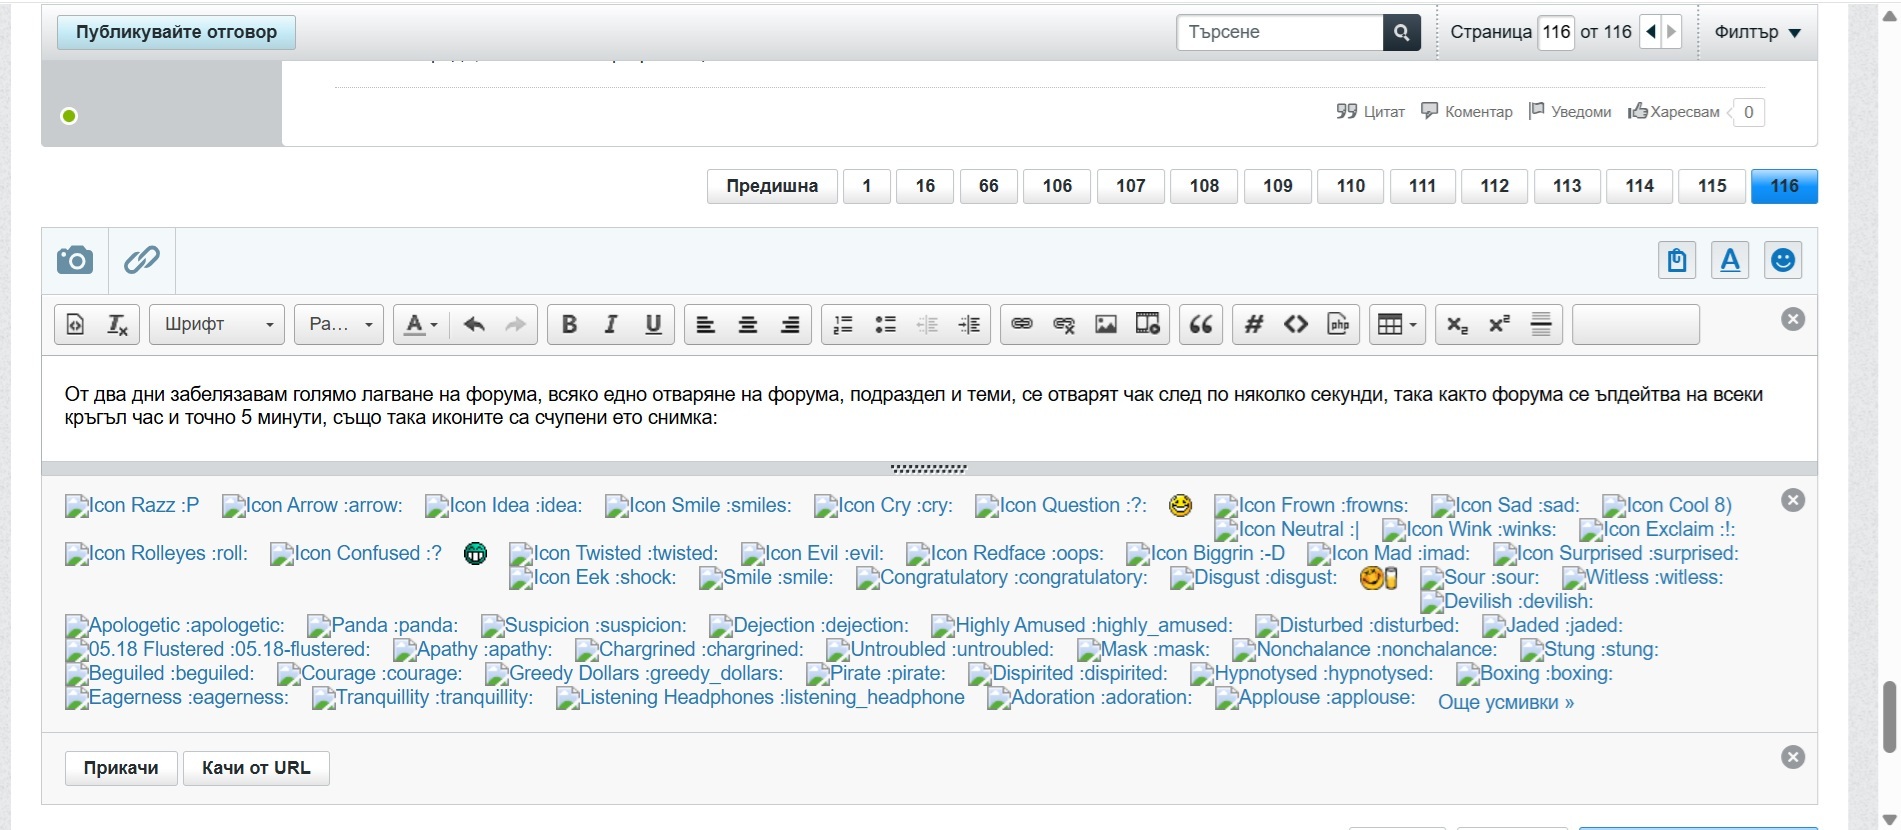The image size is (1901, 830).
Task: Like the post with Харесвам
Action: [x=1674, y=111]
